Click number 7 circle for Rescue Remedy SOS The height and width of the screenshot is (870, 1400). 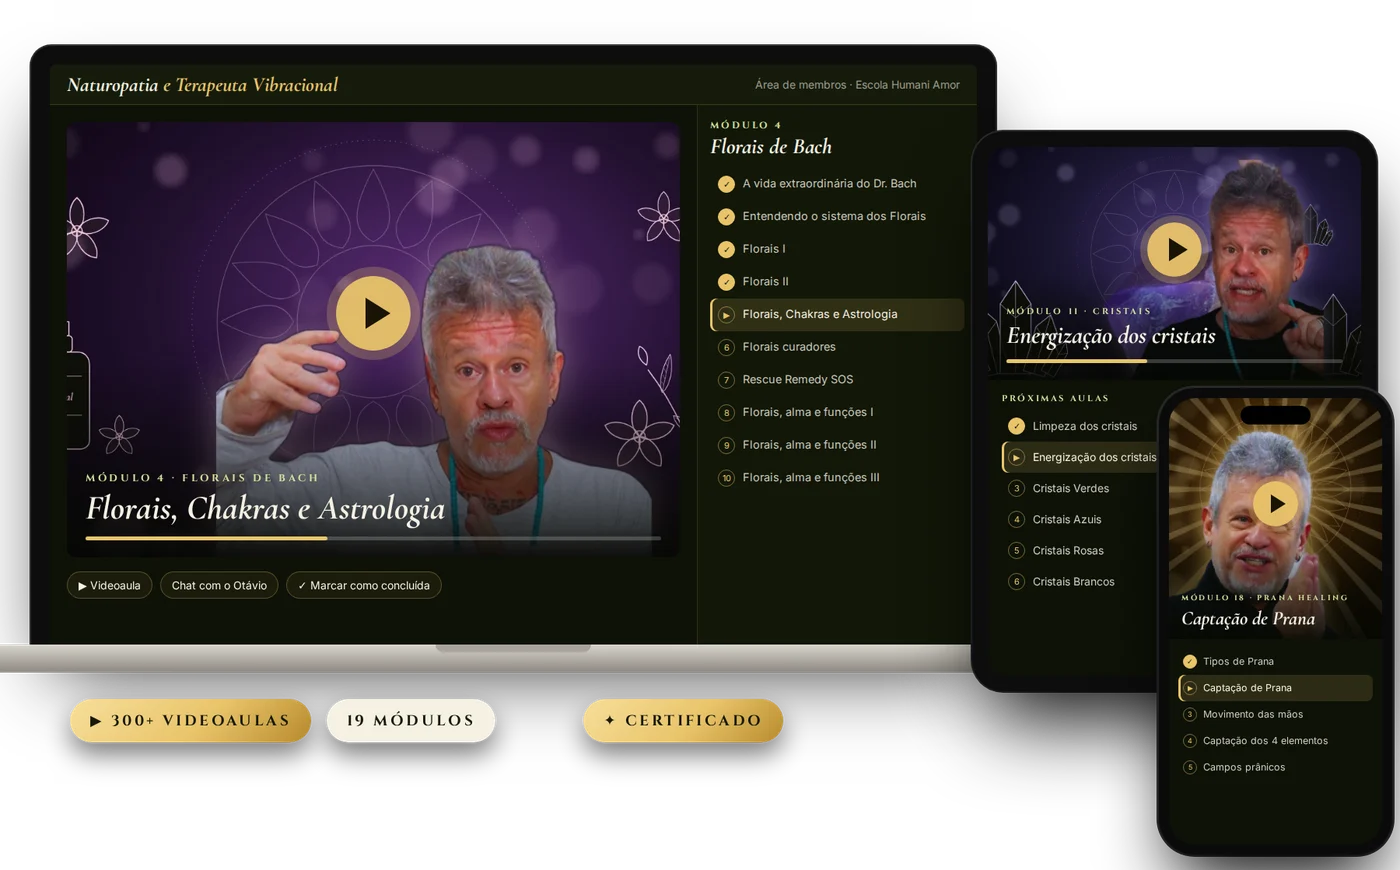tap(726, 380)
